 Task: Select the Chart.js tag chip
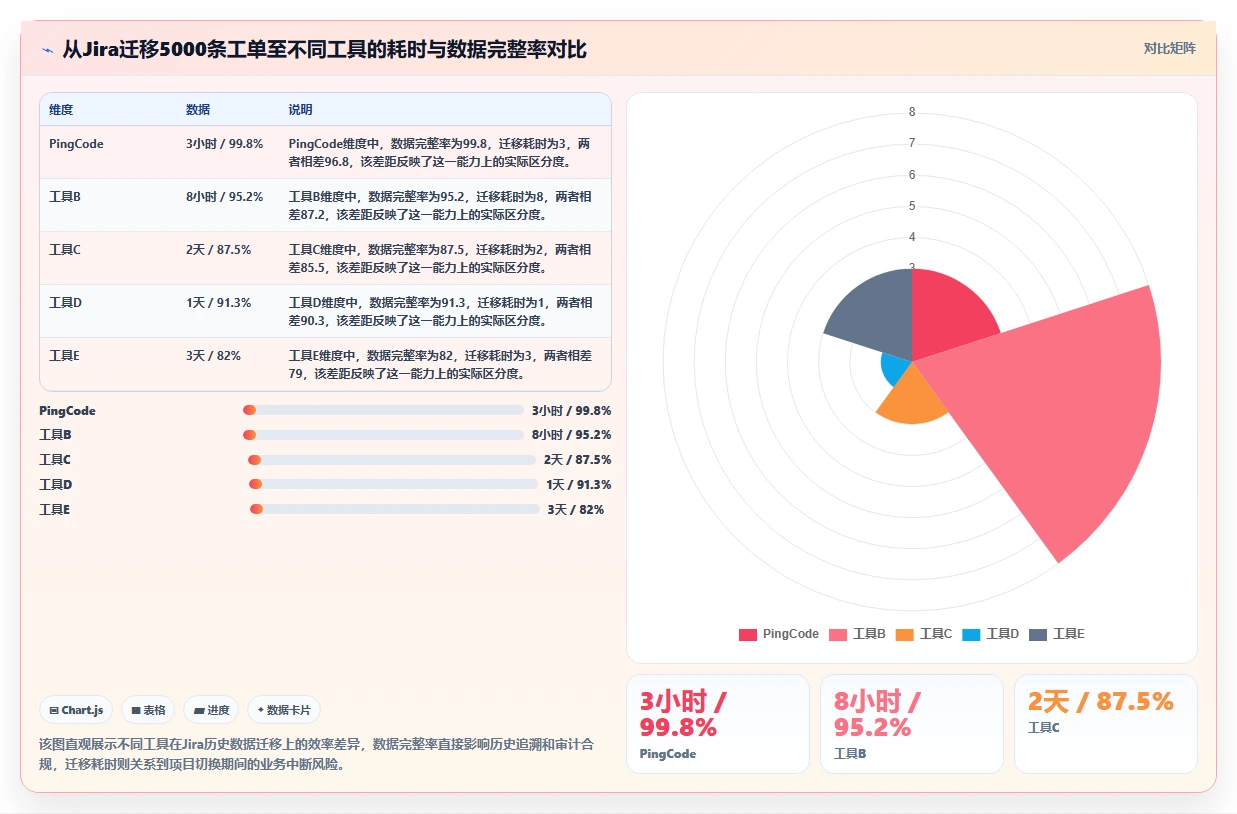77,710
